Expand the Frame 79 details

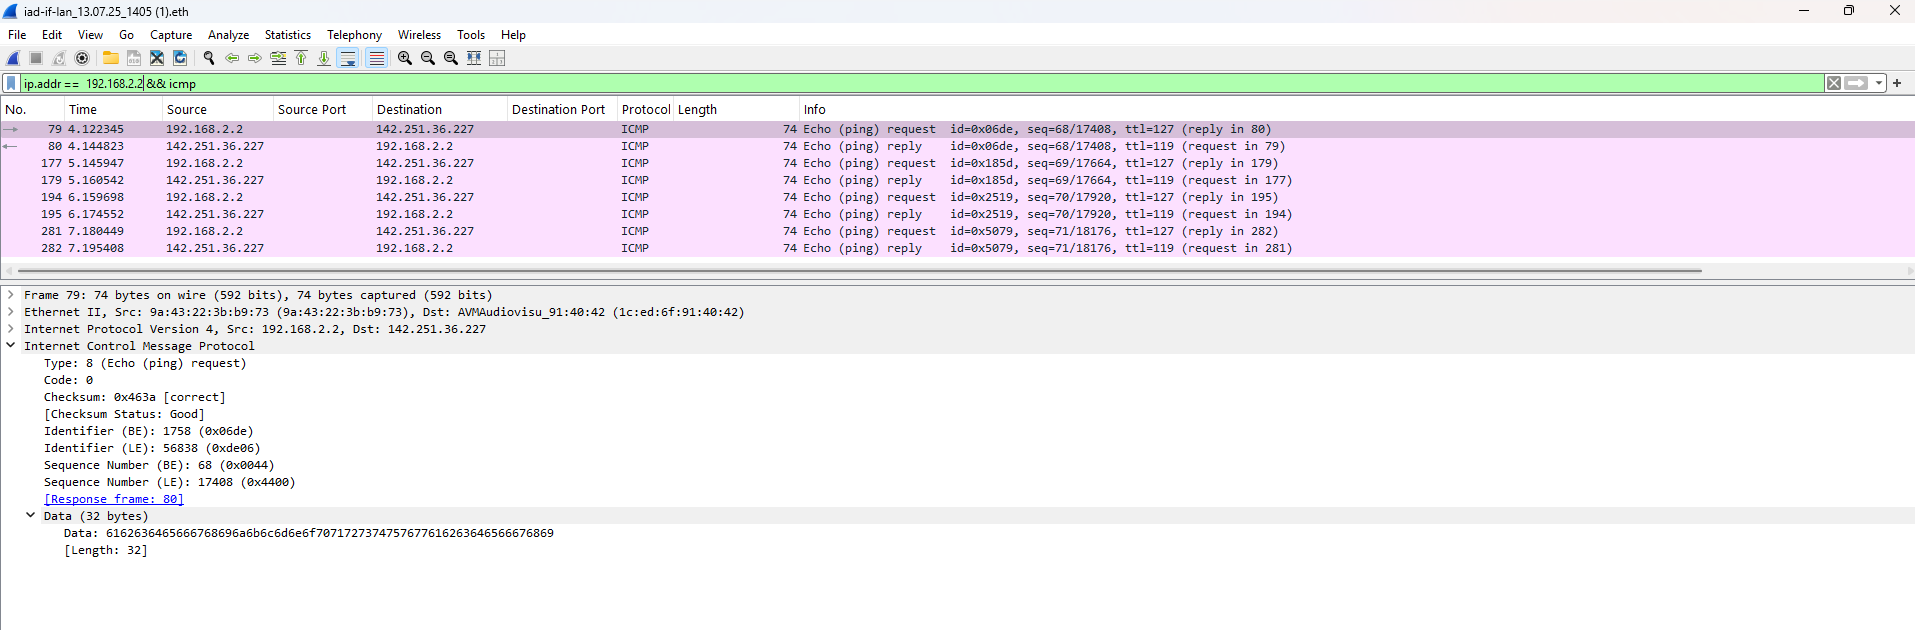11,295
